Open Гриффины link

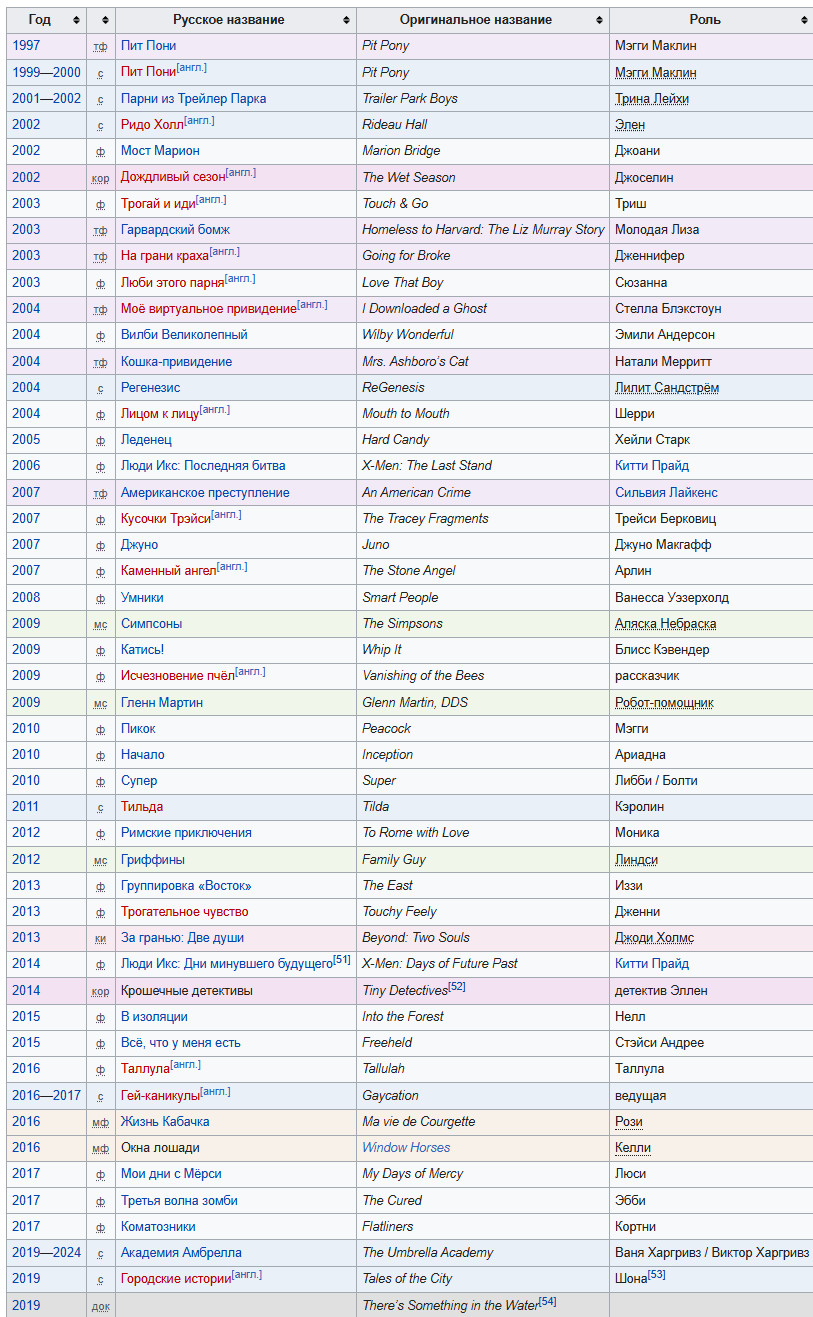[153, 860]
